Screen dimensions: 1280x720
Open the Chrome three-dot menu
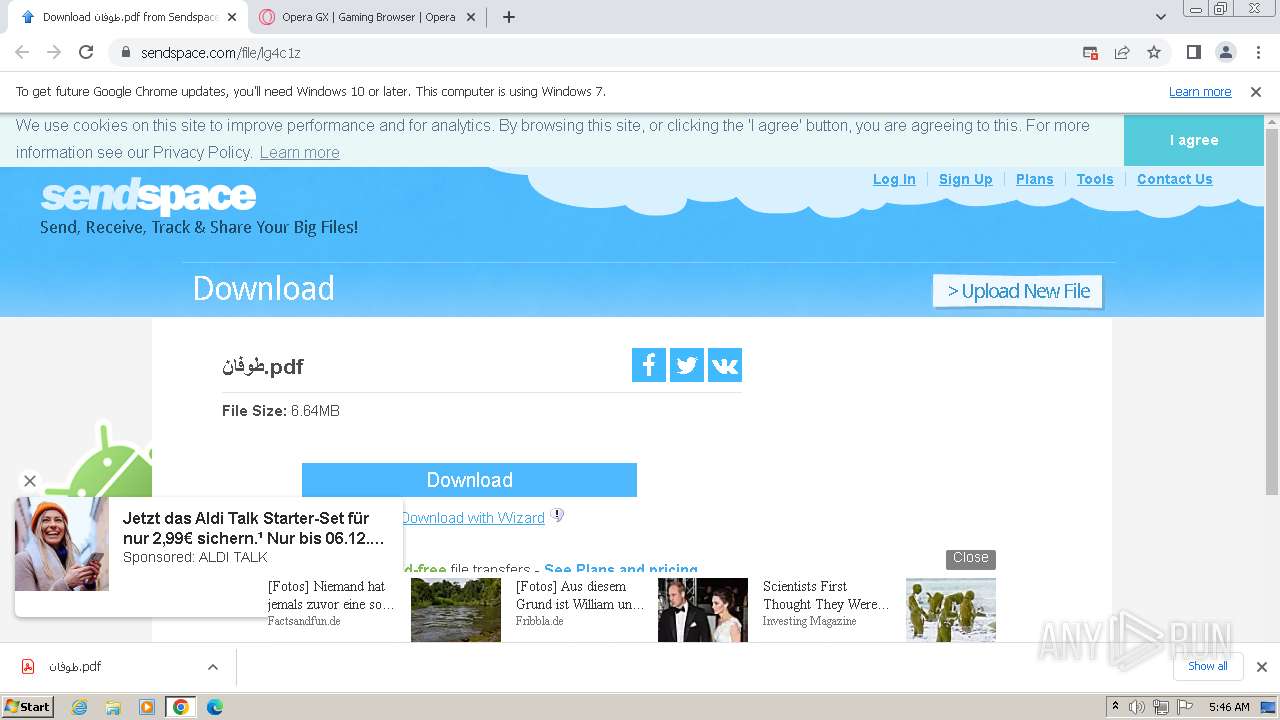[x=1258, y=52]
